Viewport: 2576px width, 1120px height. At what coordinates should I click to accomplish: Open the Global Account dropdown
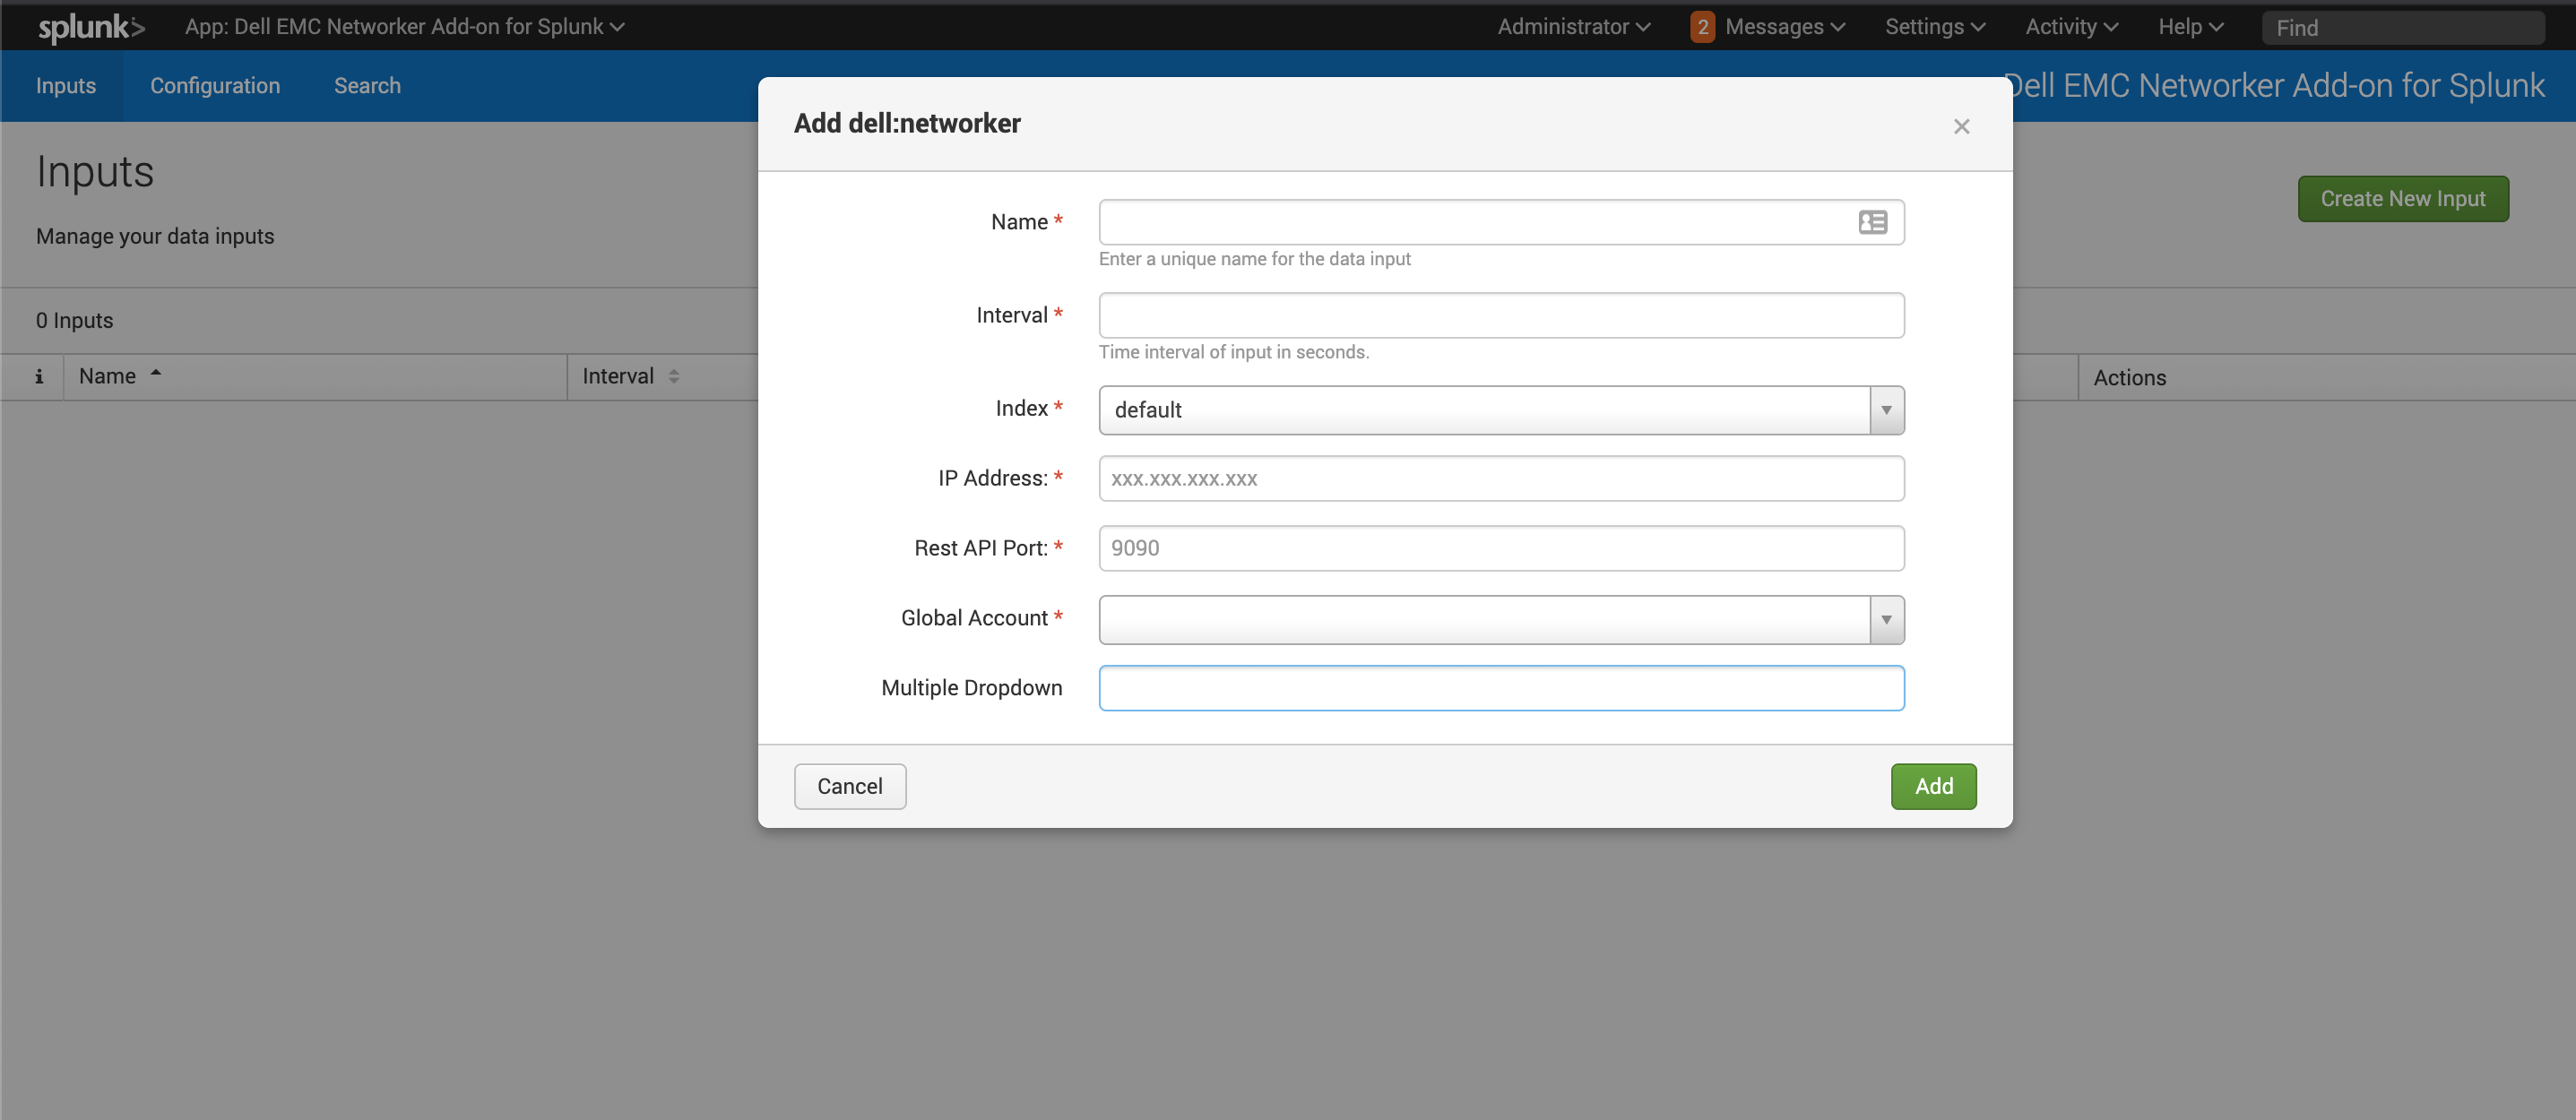point(1886,620)
